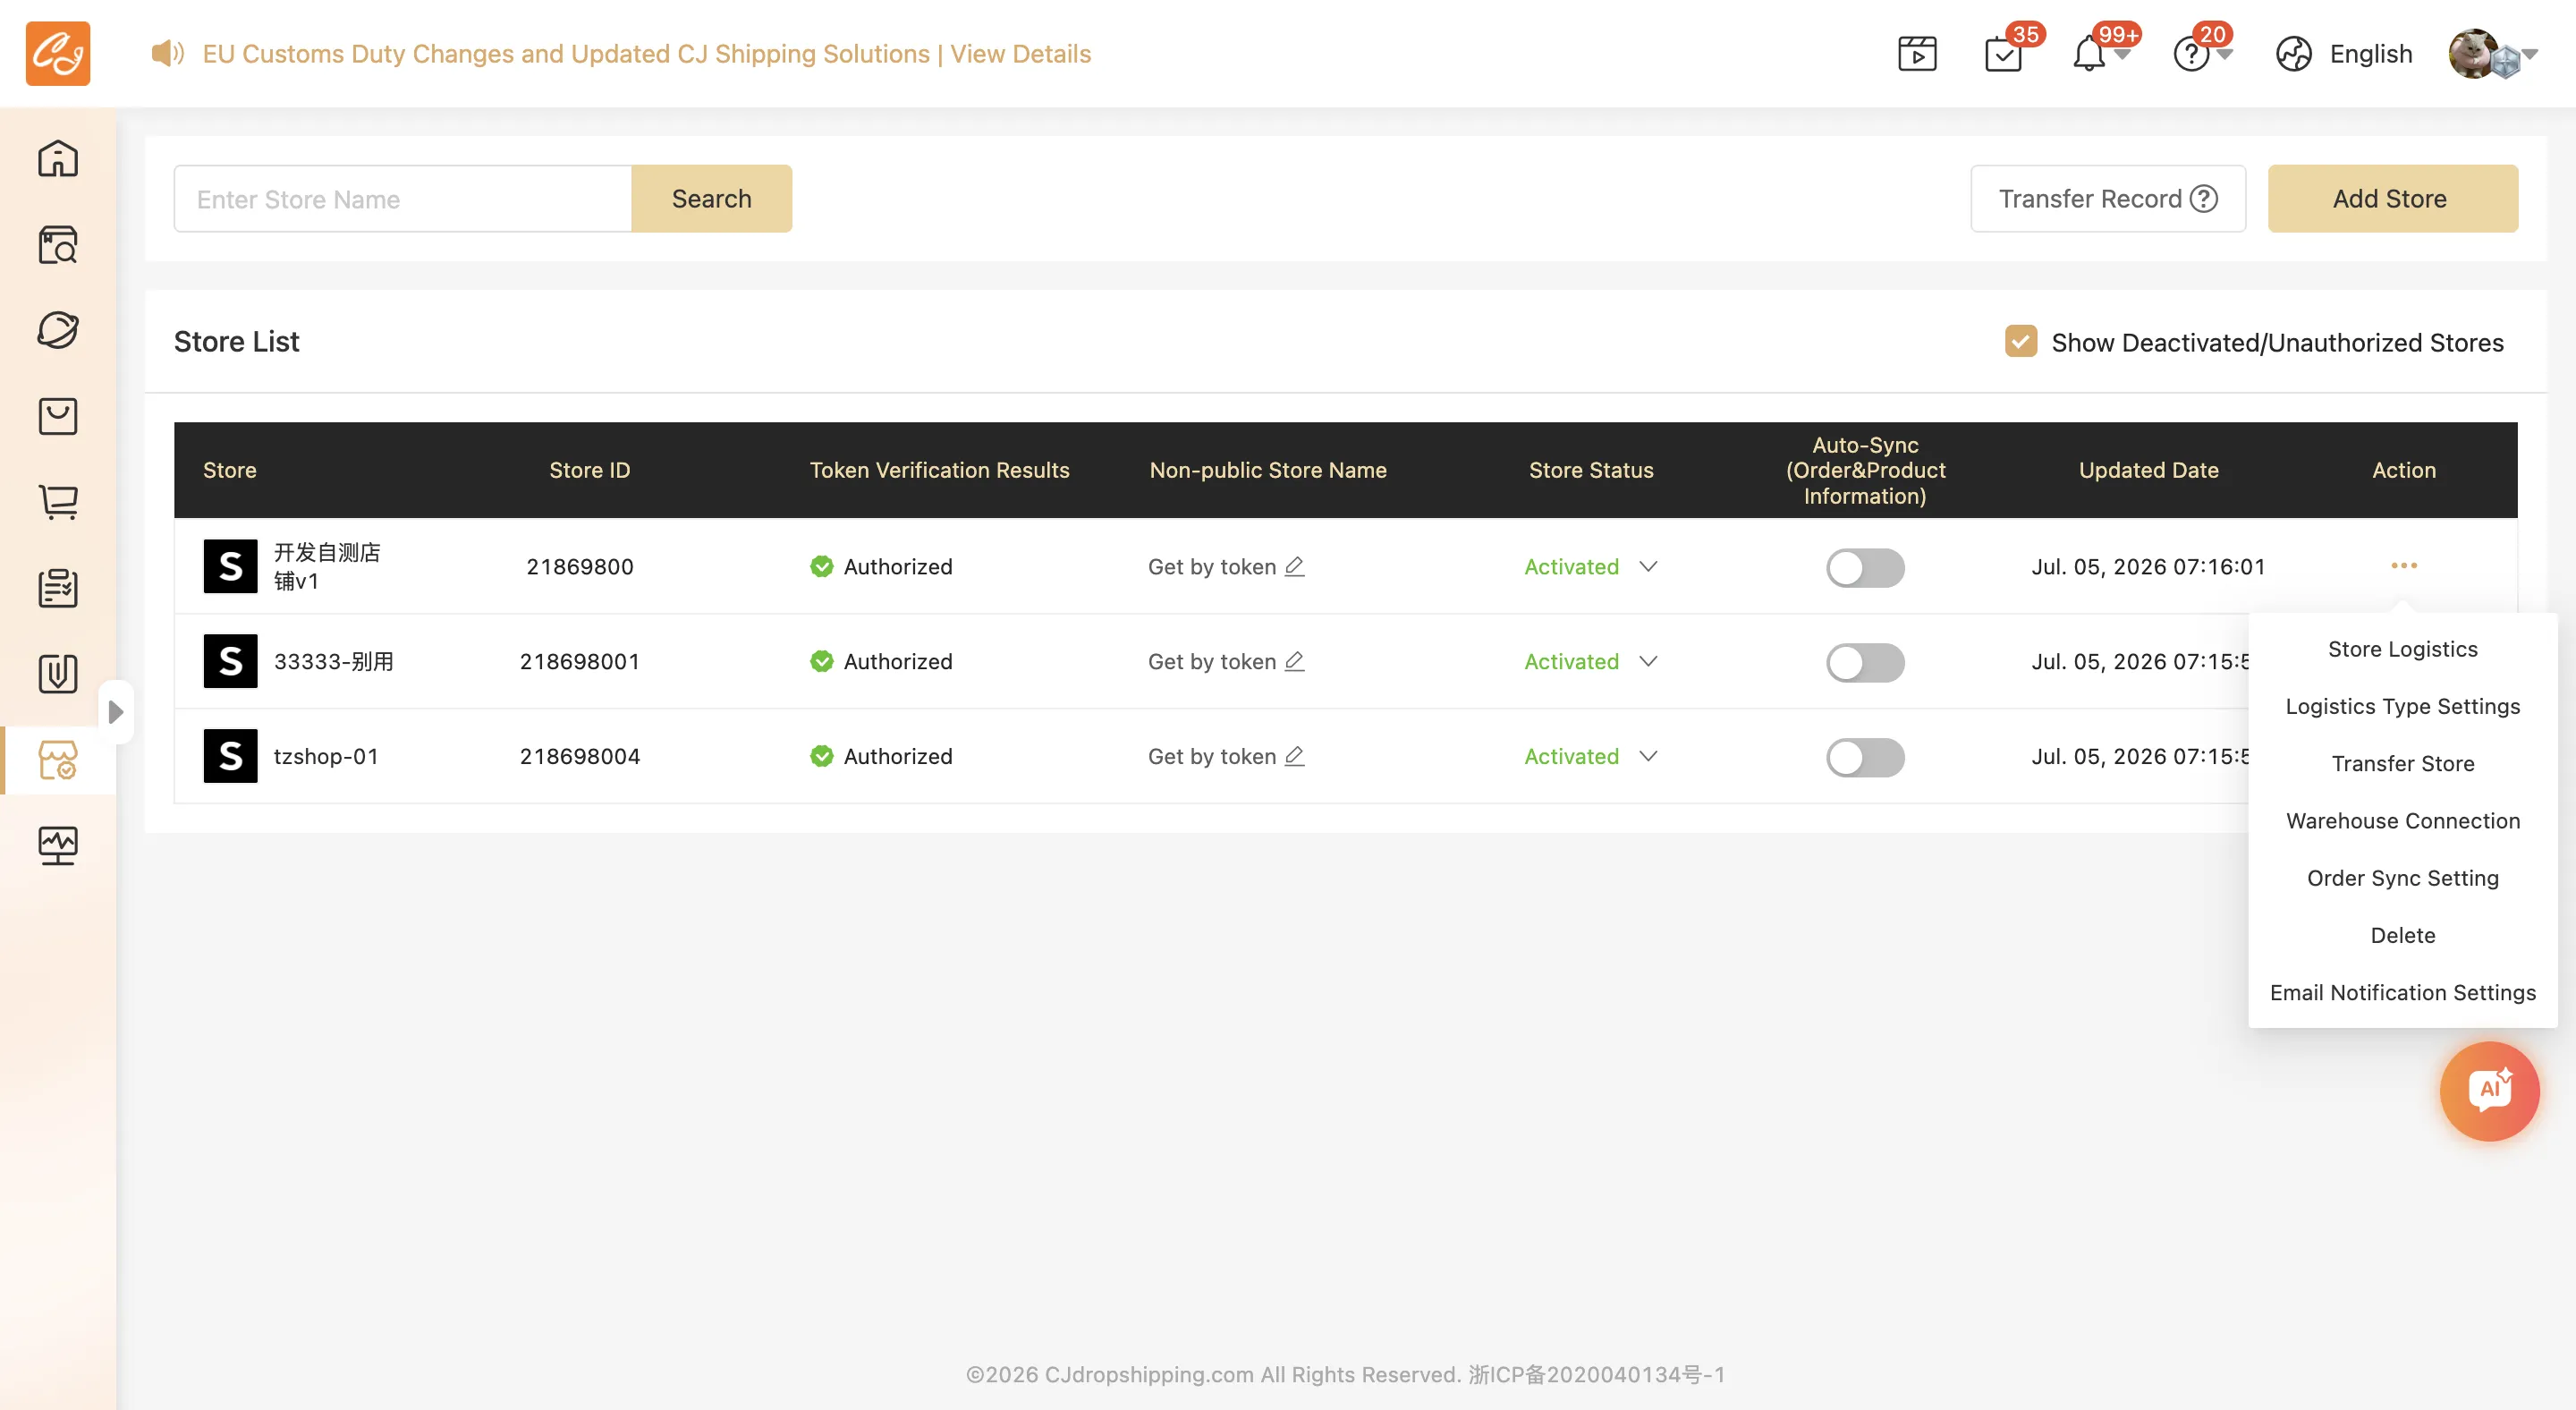Toggle Auto-Sync for tzshop-01
The width and height of the screenshot is (2576, 1410).
click(1865, 757)
